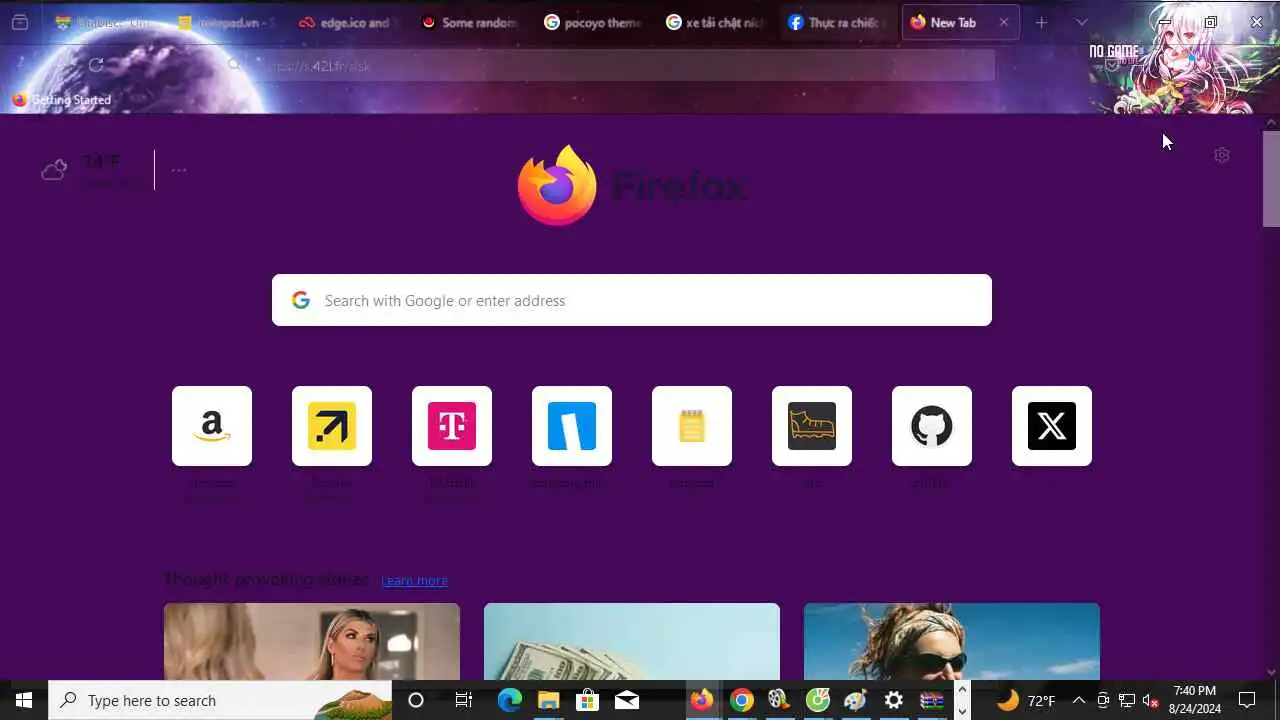Switch to the first tab with rainbow favicon
Image resolution: width=1280 pixels, height=720 pixels.
[x=102, y=22]
